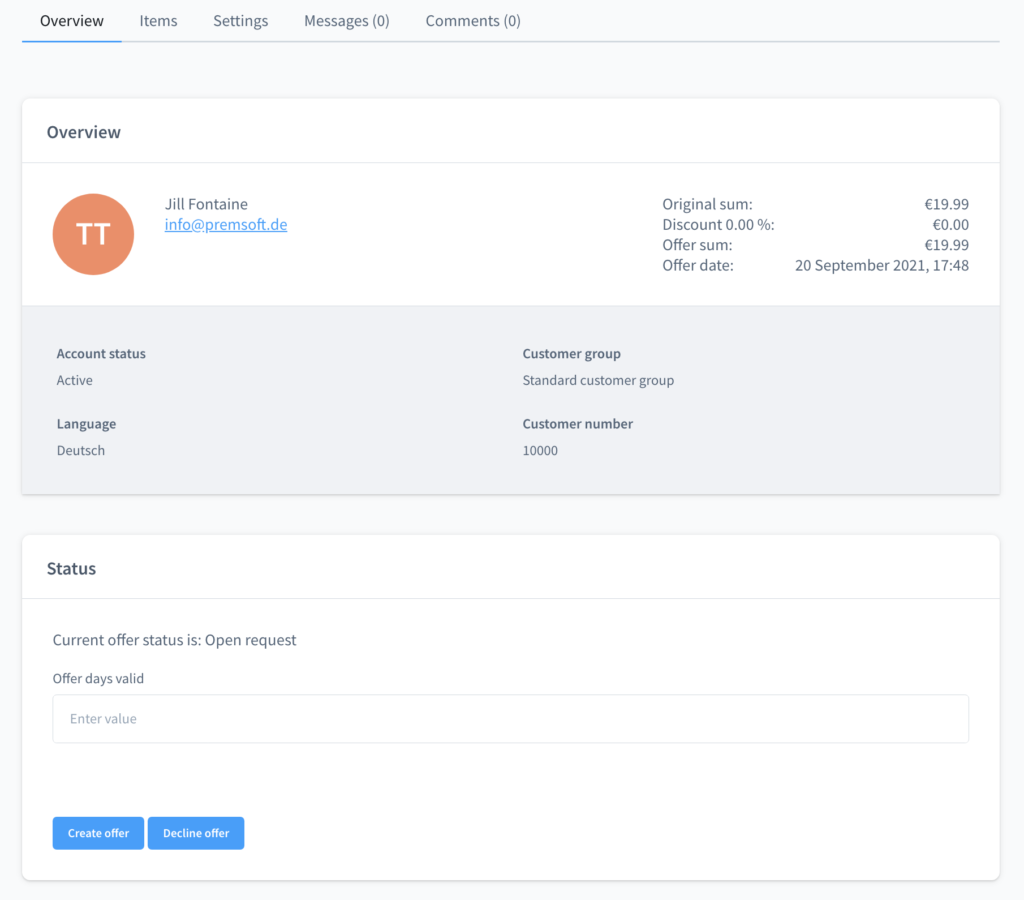Viewport: 1024px width, 900px height.
Task: Click the Current offer status text
Action: [175, 640]
